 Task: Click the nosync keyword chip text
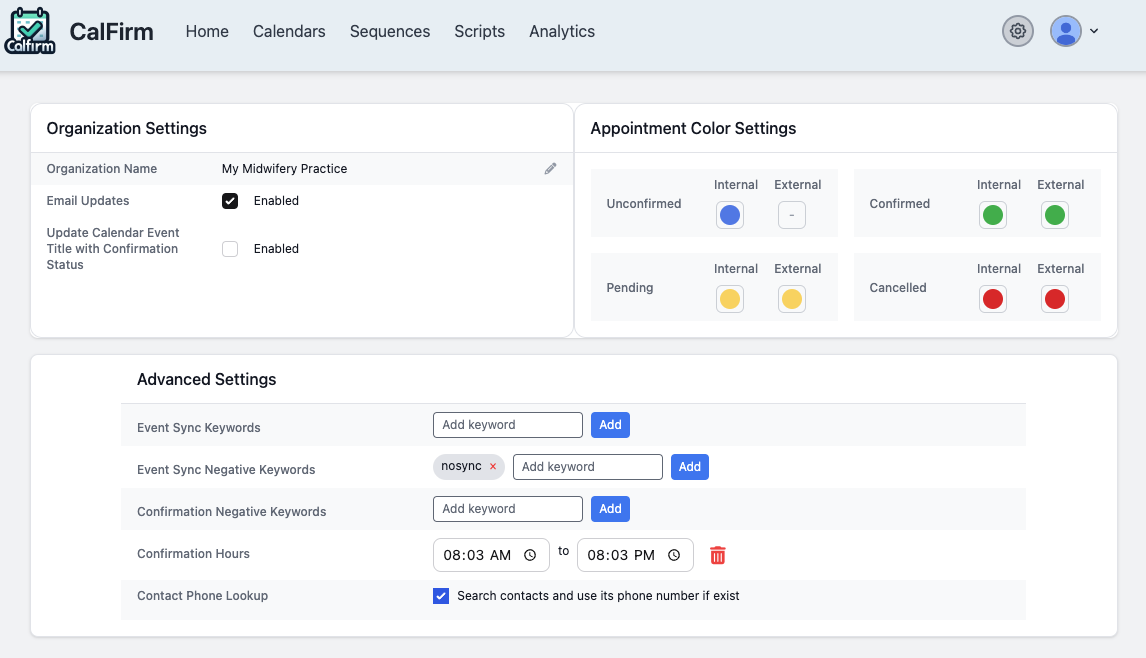click(461, 466)
